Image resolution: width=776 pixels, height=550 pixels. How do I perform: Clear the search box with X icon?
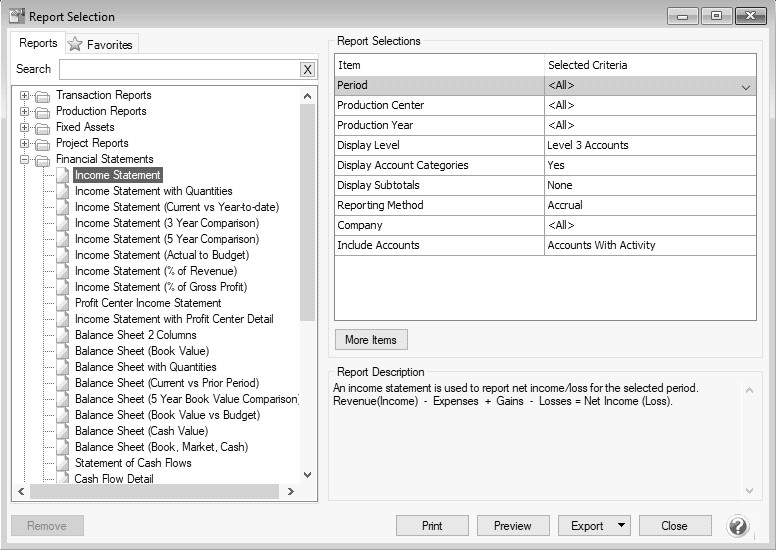tap(307, 69)
